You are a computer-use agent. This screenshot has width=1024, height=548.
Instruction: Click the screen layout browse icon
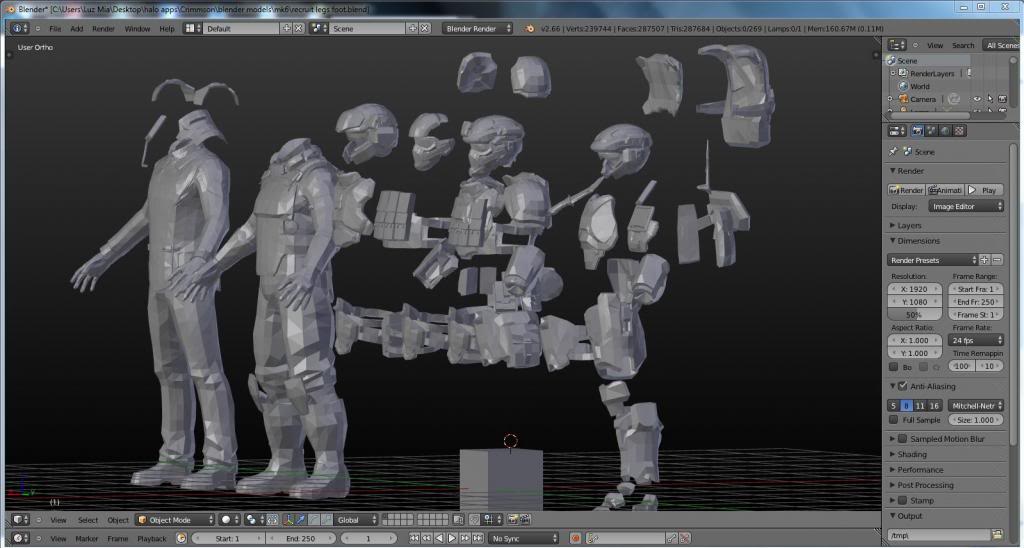192,29
